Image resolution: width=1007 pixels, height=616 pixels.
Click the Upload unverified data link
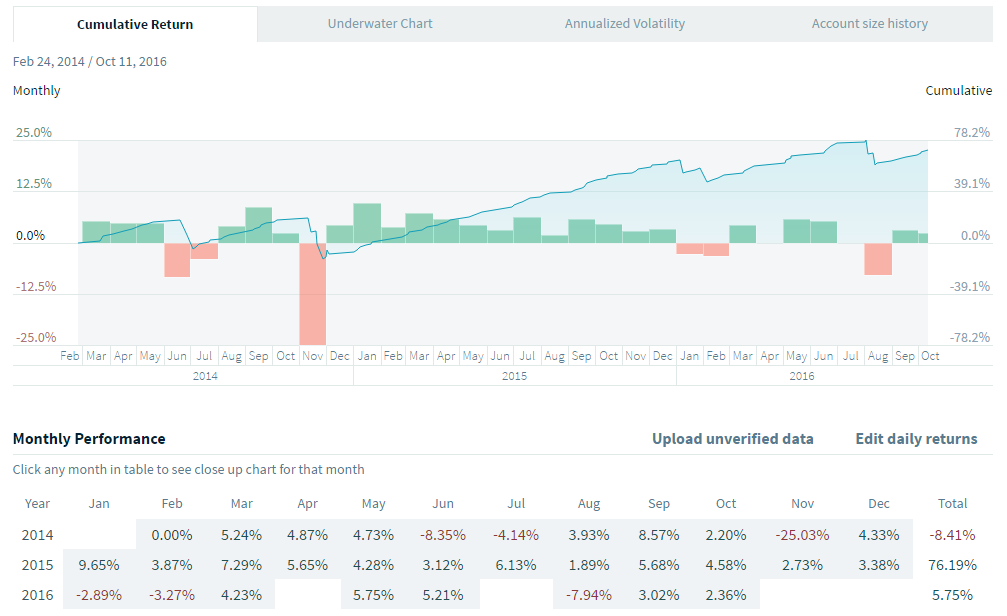(x=732, y=438)
